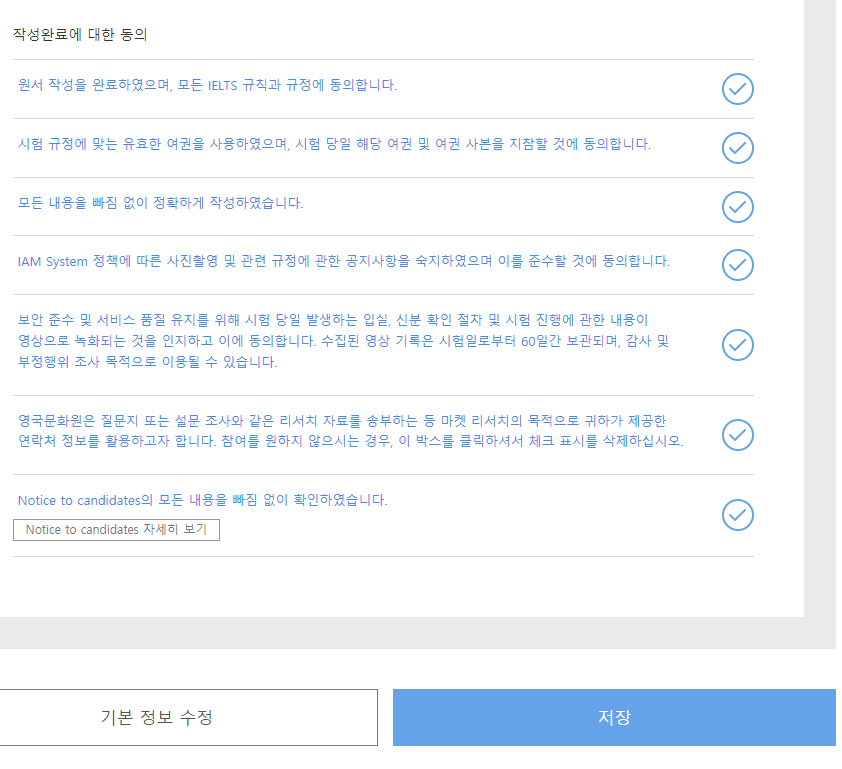Uncheck the IELTS rules and regulations agreement checkmark

(x=737, y=89)
